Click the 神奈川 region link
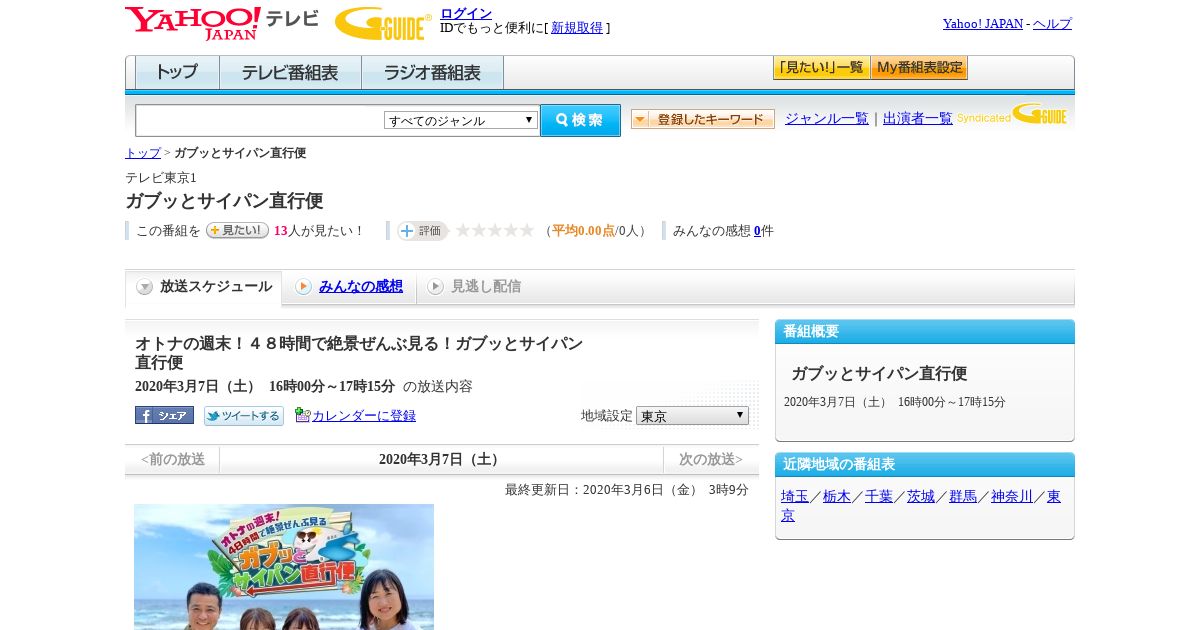The width and height of the screenshot is (1200, 630). pyautogui.click(x=1012, y=496)
